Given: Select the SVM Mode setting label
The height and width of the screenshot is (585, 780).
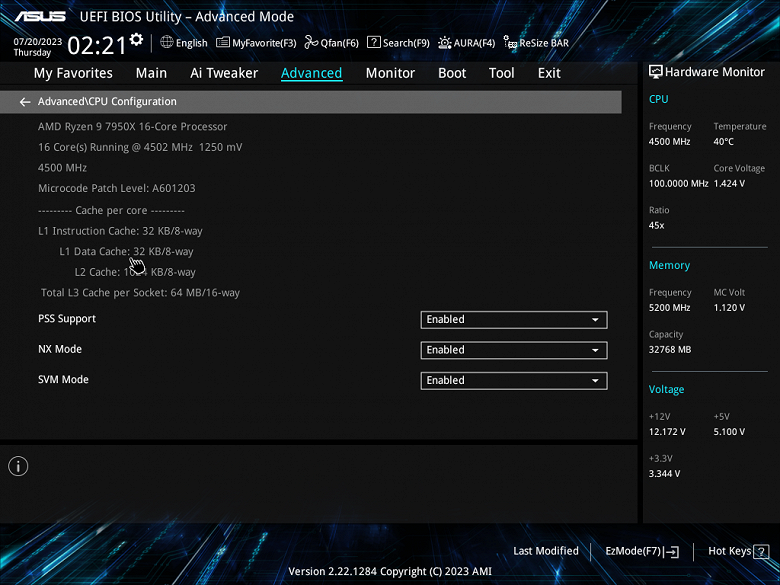Looking at the screenshot, I should [x=63, y=380].
